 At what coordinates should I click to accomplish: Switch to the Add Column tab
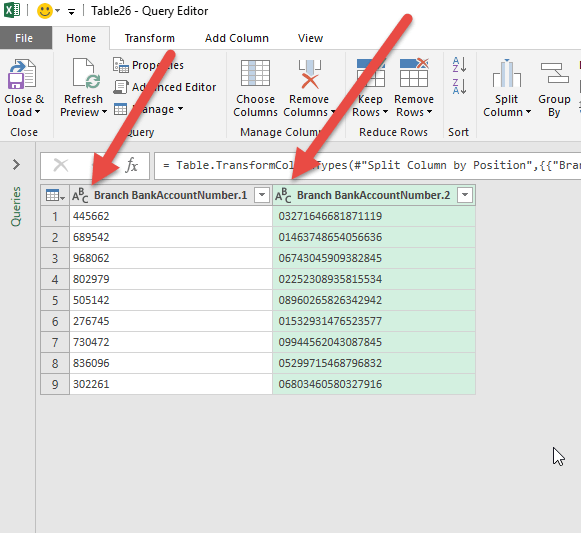point(237,38)
